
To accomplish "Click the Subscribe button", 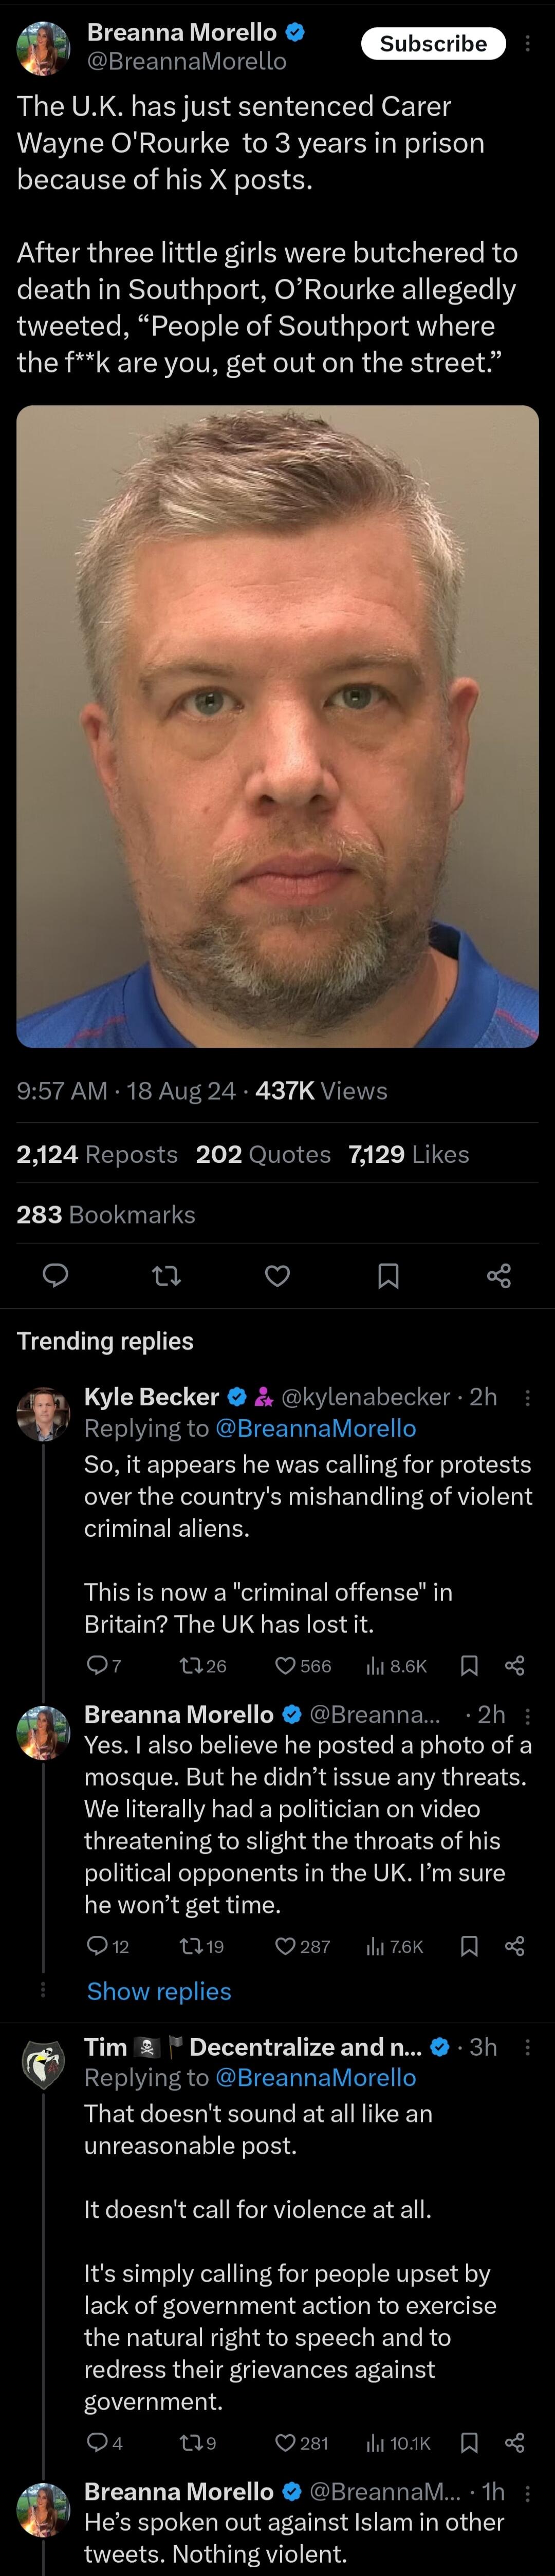I will [x=433, y=44].
